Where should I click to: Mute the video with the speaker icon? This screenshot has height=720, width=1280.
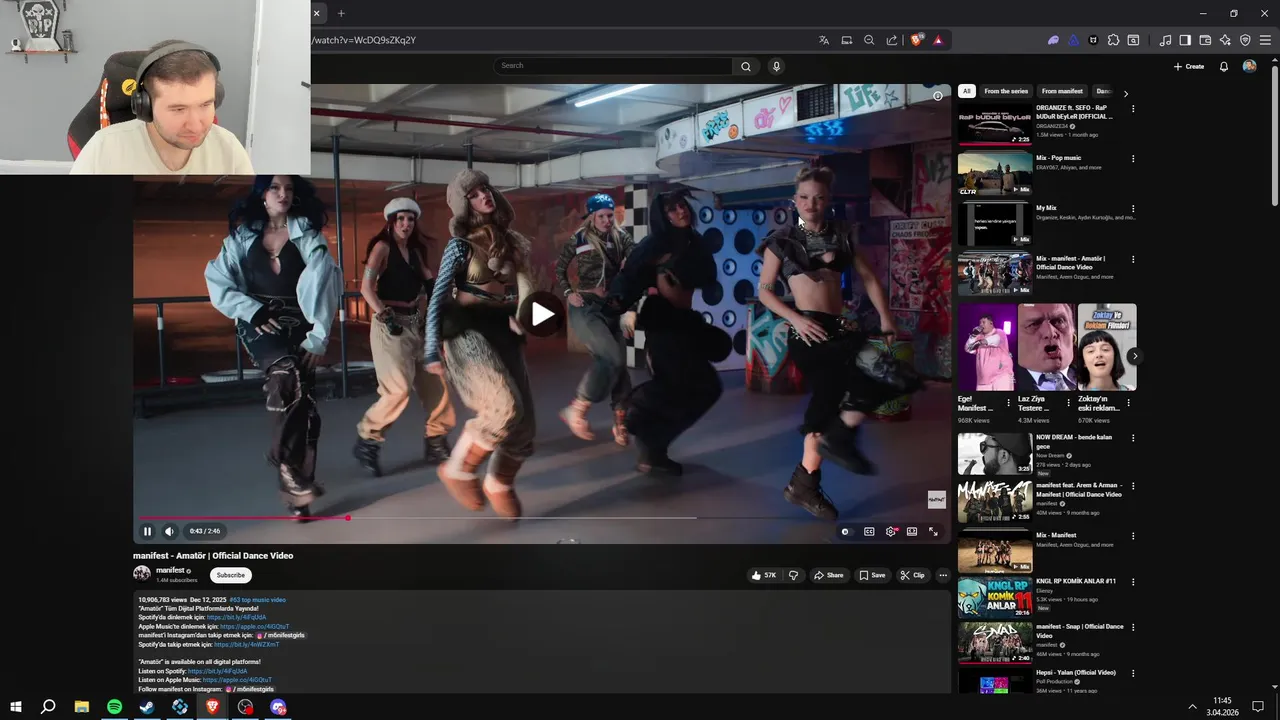(169, 531)
